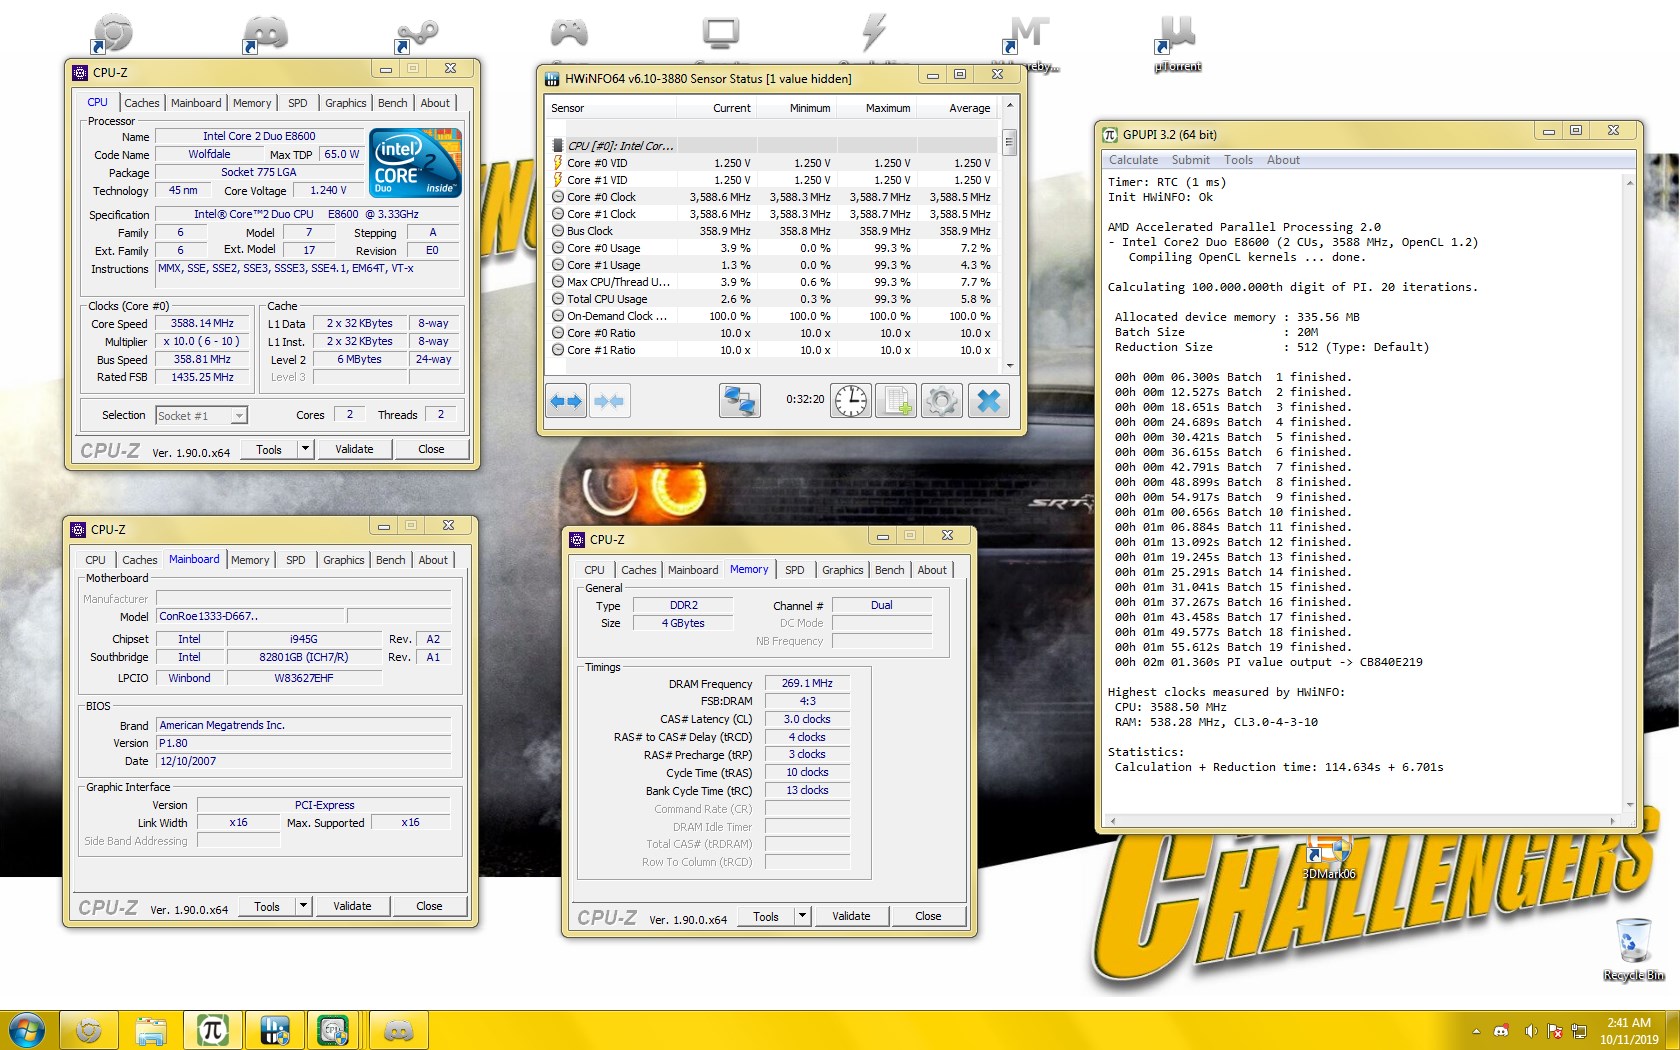Open gamepad desktop icon
This screenshot has width=1680, height=1050.
pyautogui.click(x=569, y=33)
